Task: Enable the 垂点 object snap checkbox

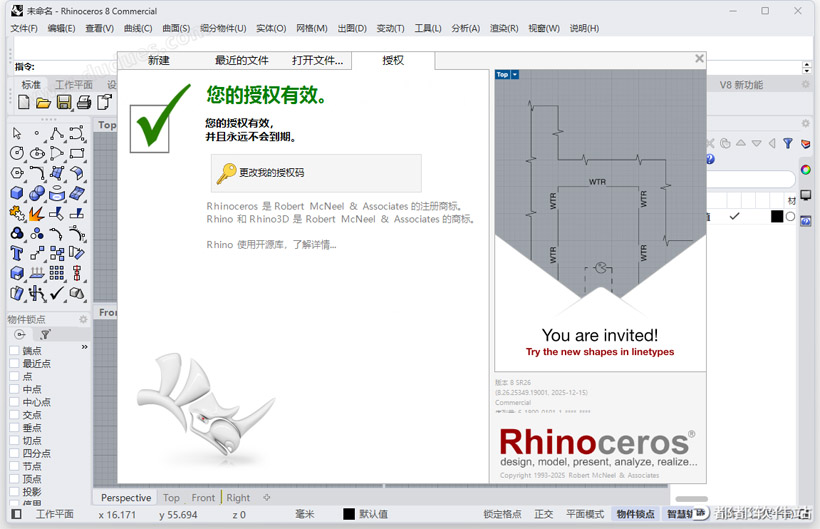Action: coord(15,428)
